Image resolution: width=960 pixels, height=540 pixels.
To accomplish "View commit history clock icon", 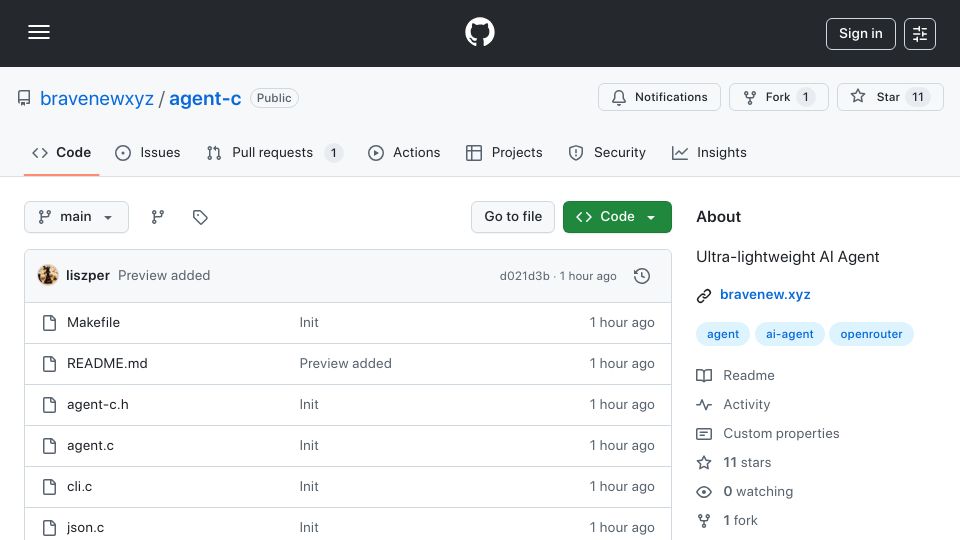I will click(x=642, y=276).
